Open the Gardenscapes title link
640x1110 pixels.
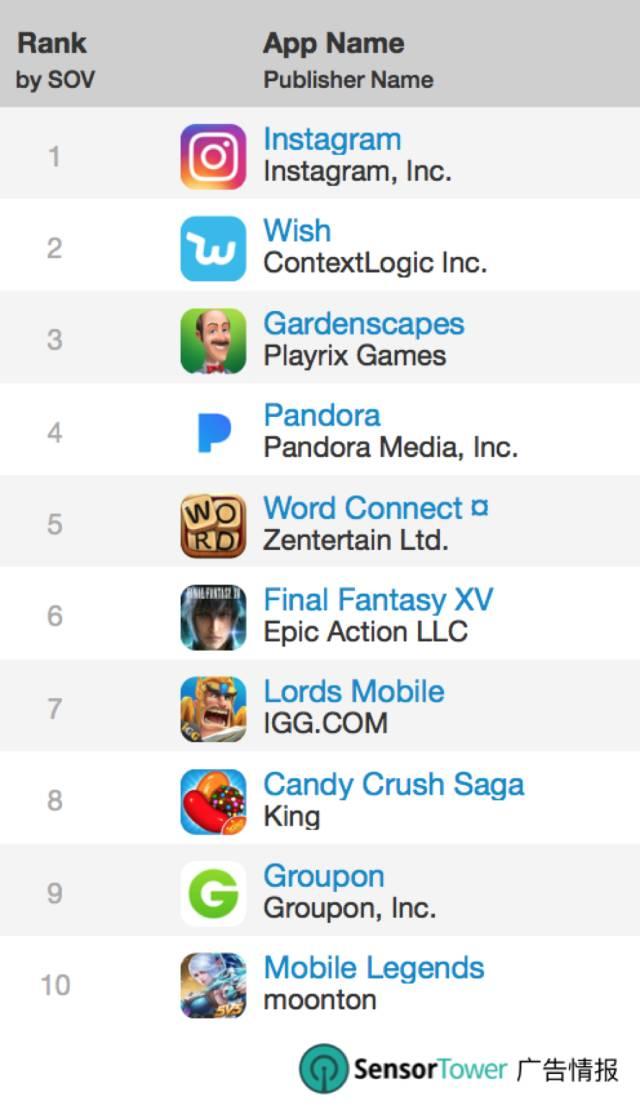(x=364, y=323)
